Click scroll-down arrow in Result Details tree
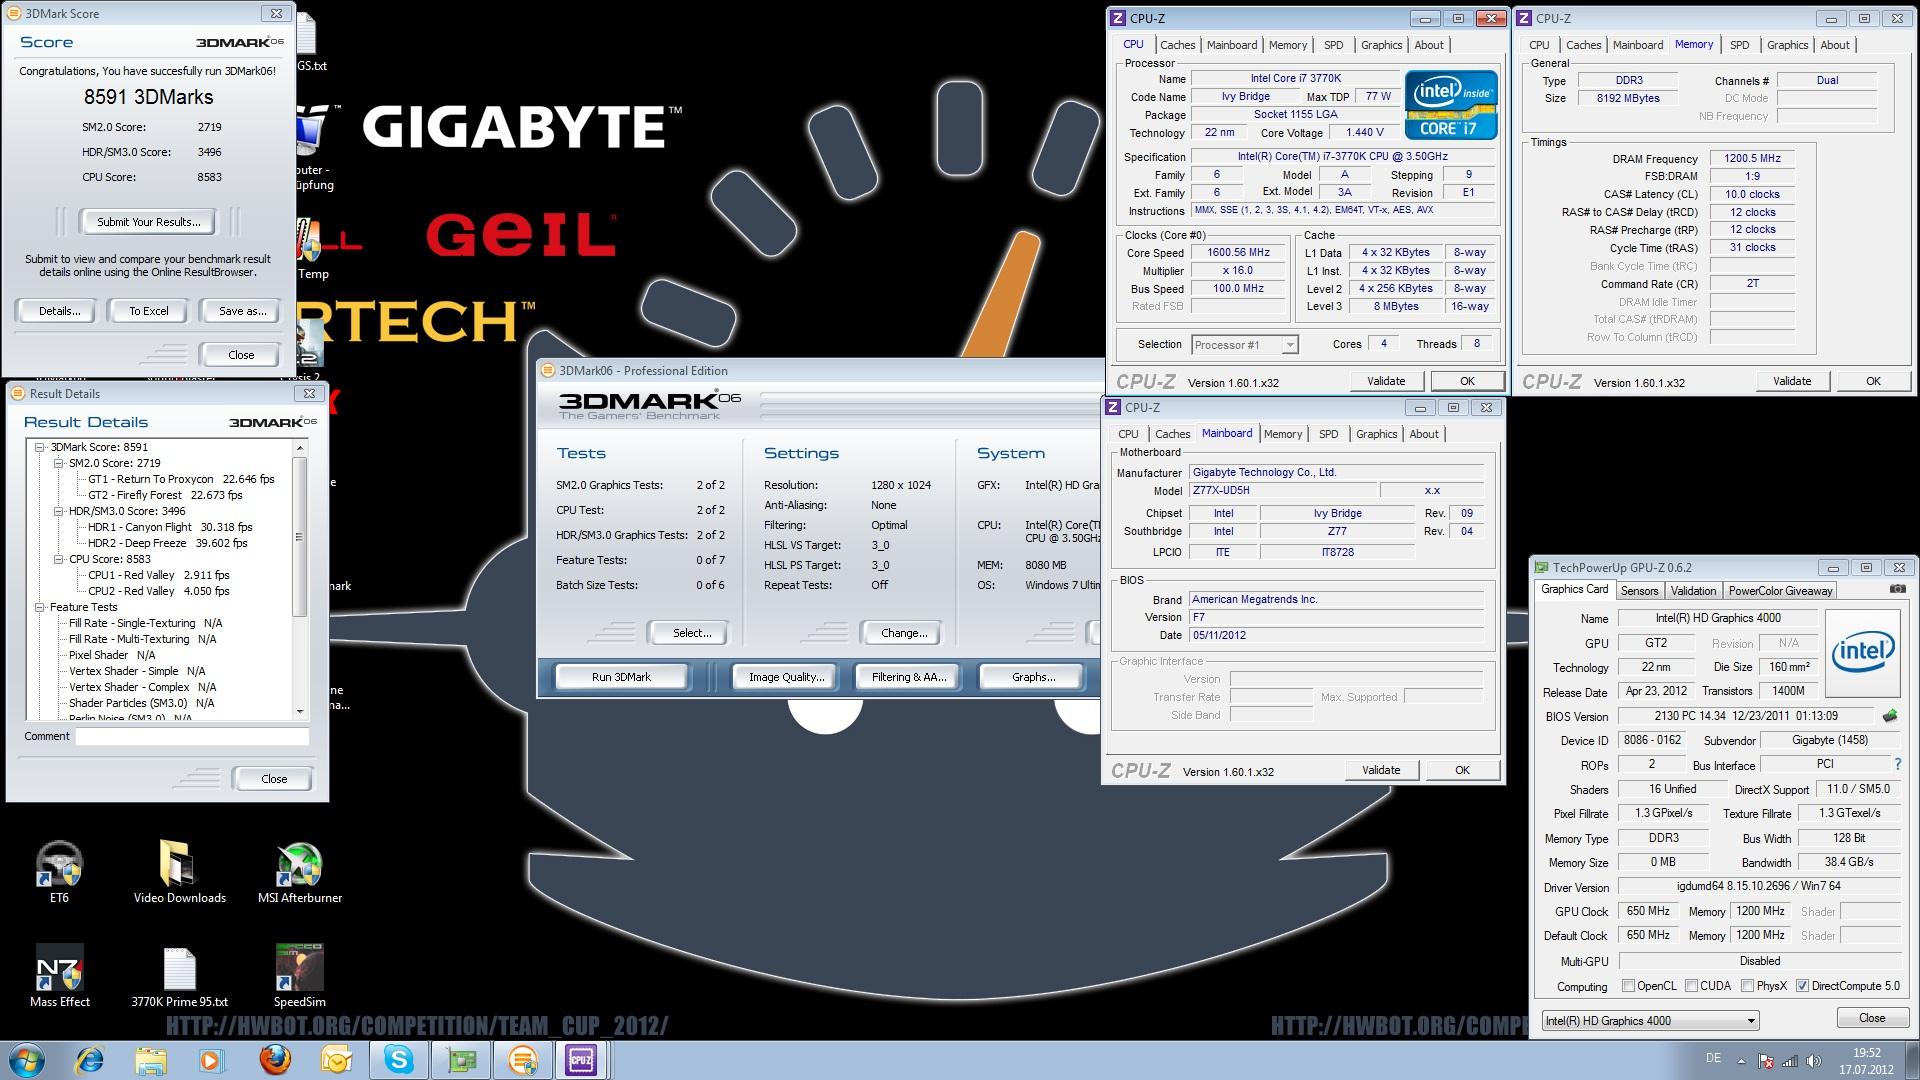Image resolution: width=1920 pixels, height=1080 pixels. coord(299,711)
